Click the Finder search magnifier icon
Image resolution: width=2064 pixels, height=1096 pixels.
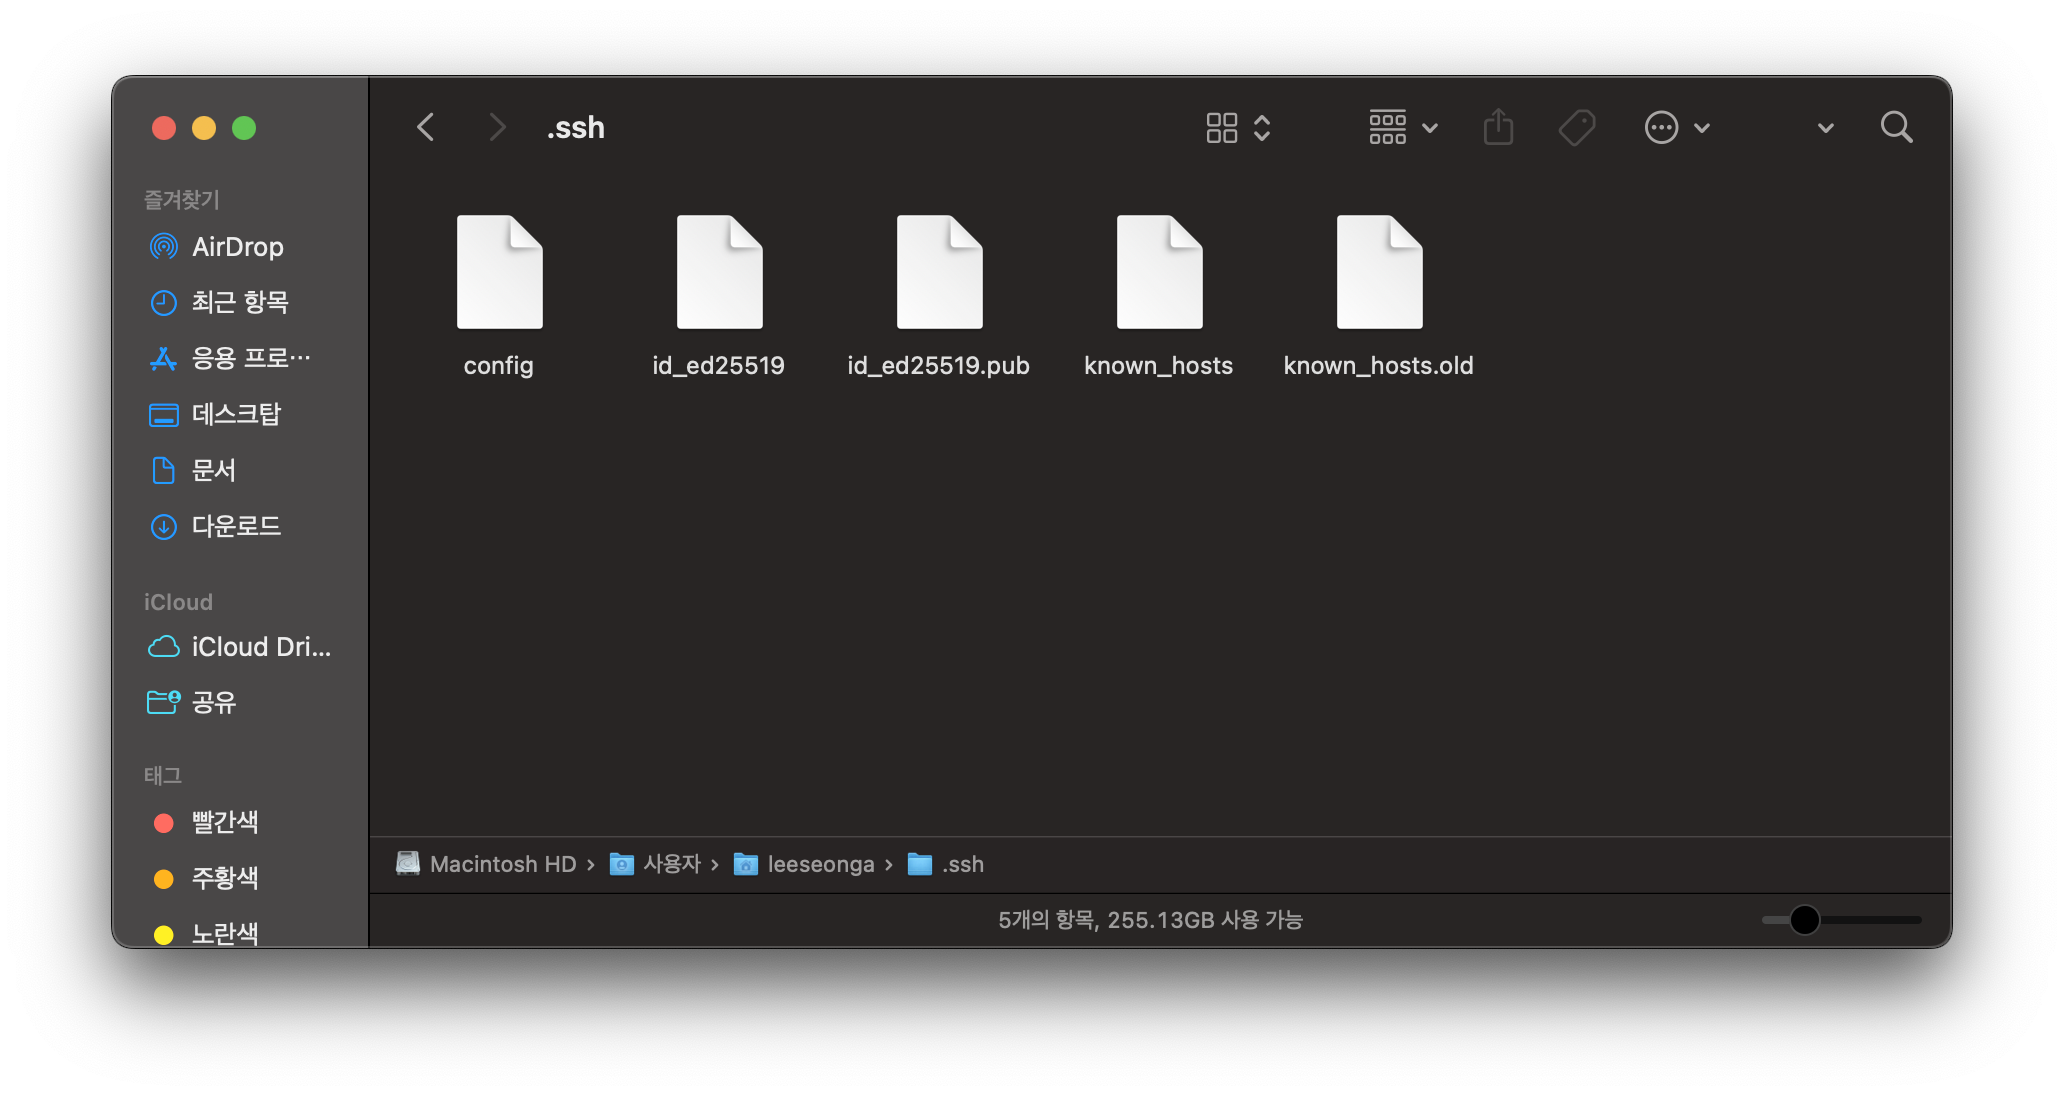[1896, 128]
